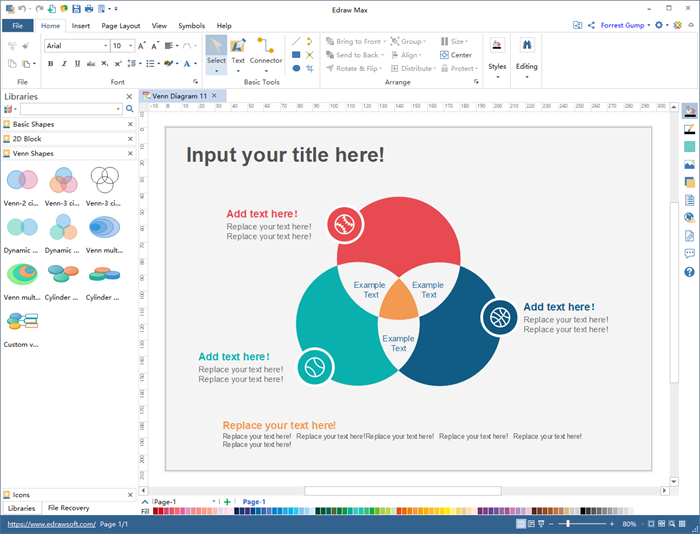Open the edrawsoft.com link in status bar

tap(51, 524)
